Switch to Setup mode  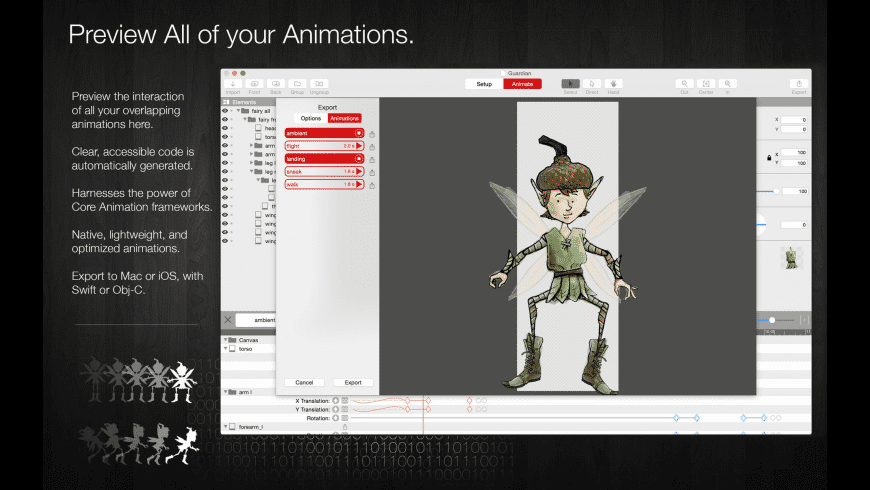[x=484, y=84]
